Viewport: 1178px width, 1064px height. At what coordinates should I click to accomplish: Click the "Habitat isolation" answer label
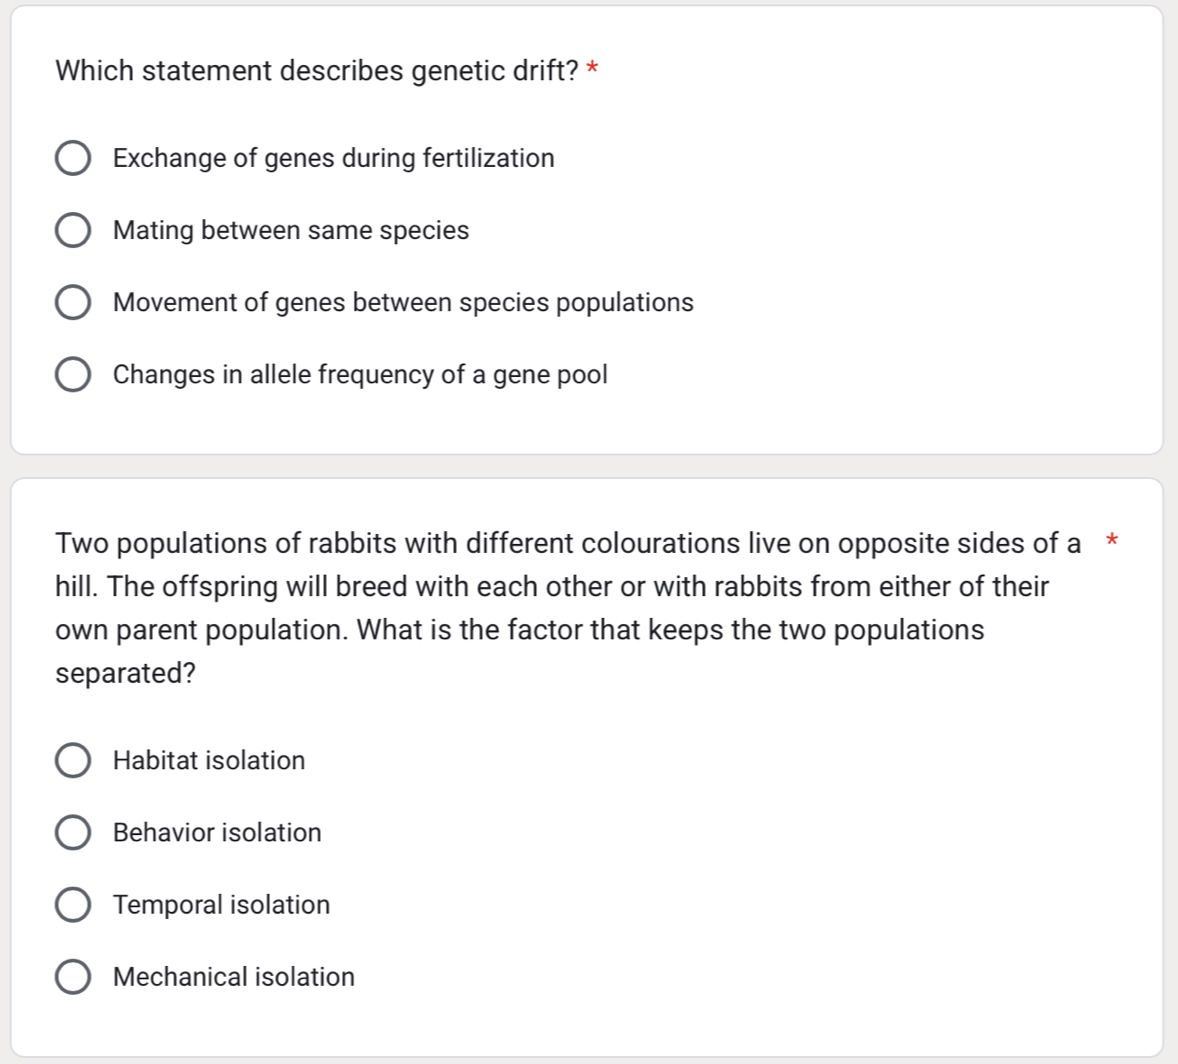pos(209,760)
